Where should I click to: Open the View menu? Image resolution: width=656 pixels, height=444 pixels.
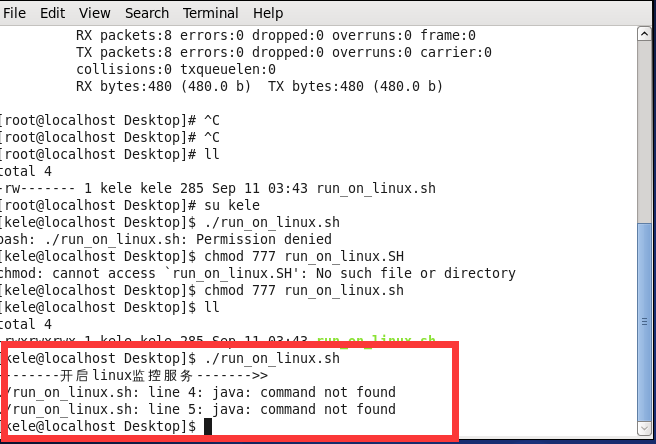(x=94, y=13)
